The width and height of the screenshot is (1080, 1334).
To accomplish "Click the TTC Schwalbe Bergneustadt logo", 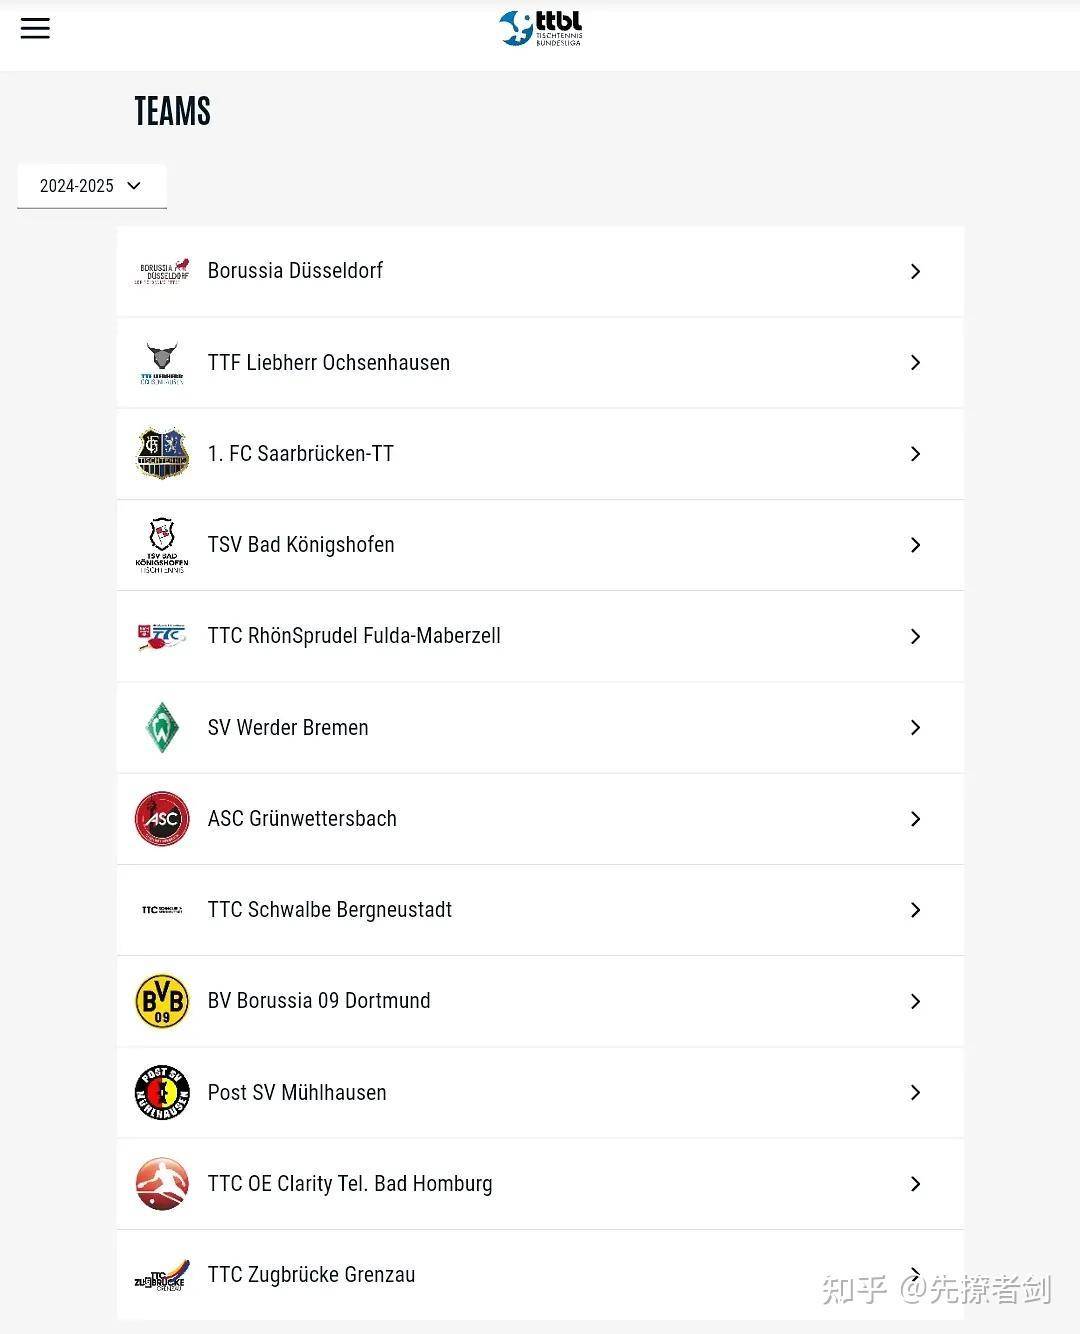I will tap(162, 910).
